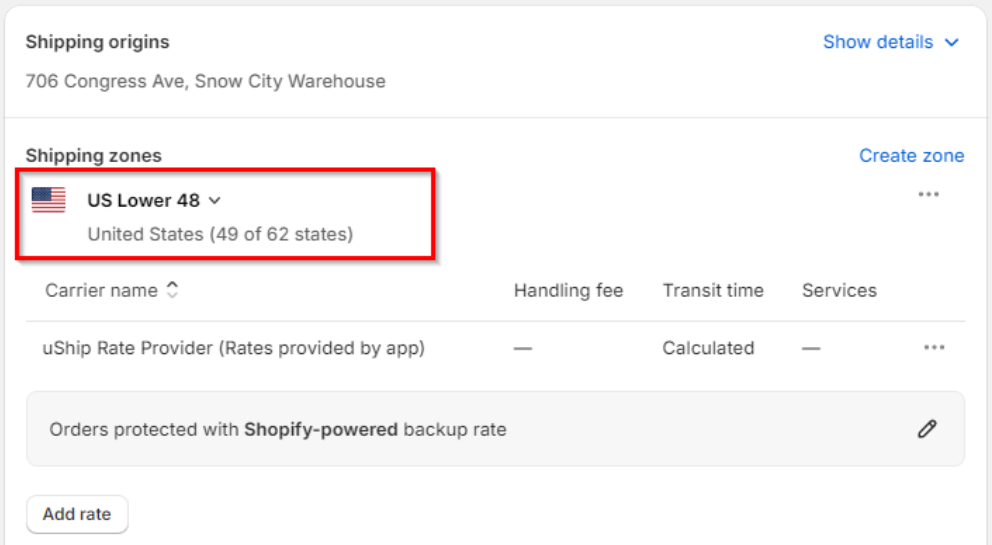Click the Carrier name column header

click(101, 290)
